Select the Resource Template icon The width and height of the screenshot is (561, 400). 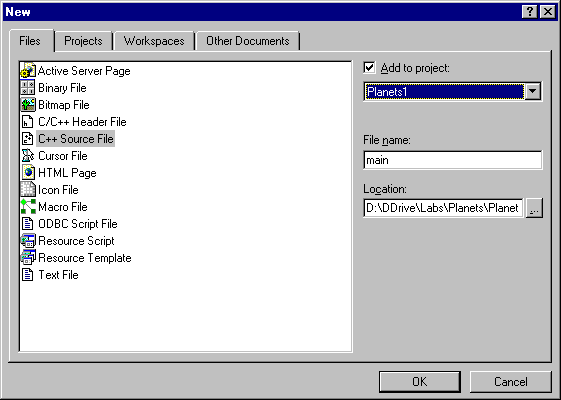coord(28,258)
